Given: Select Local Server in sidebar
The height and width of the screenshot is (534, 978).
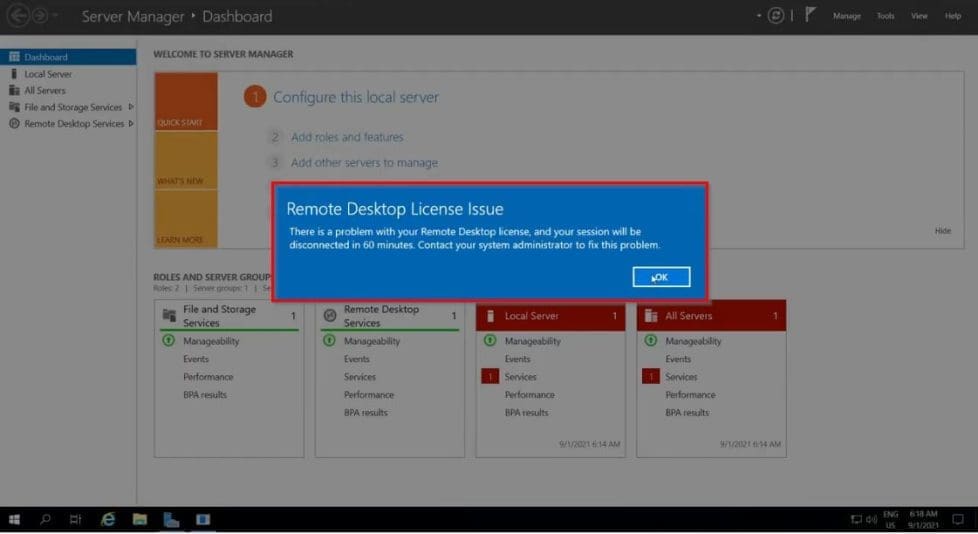Looking at the screenshot, I should [48, 74].
